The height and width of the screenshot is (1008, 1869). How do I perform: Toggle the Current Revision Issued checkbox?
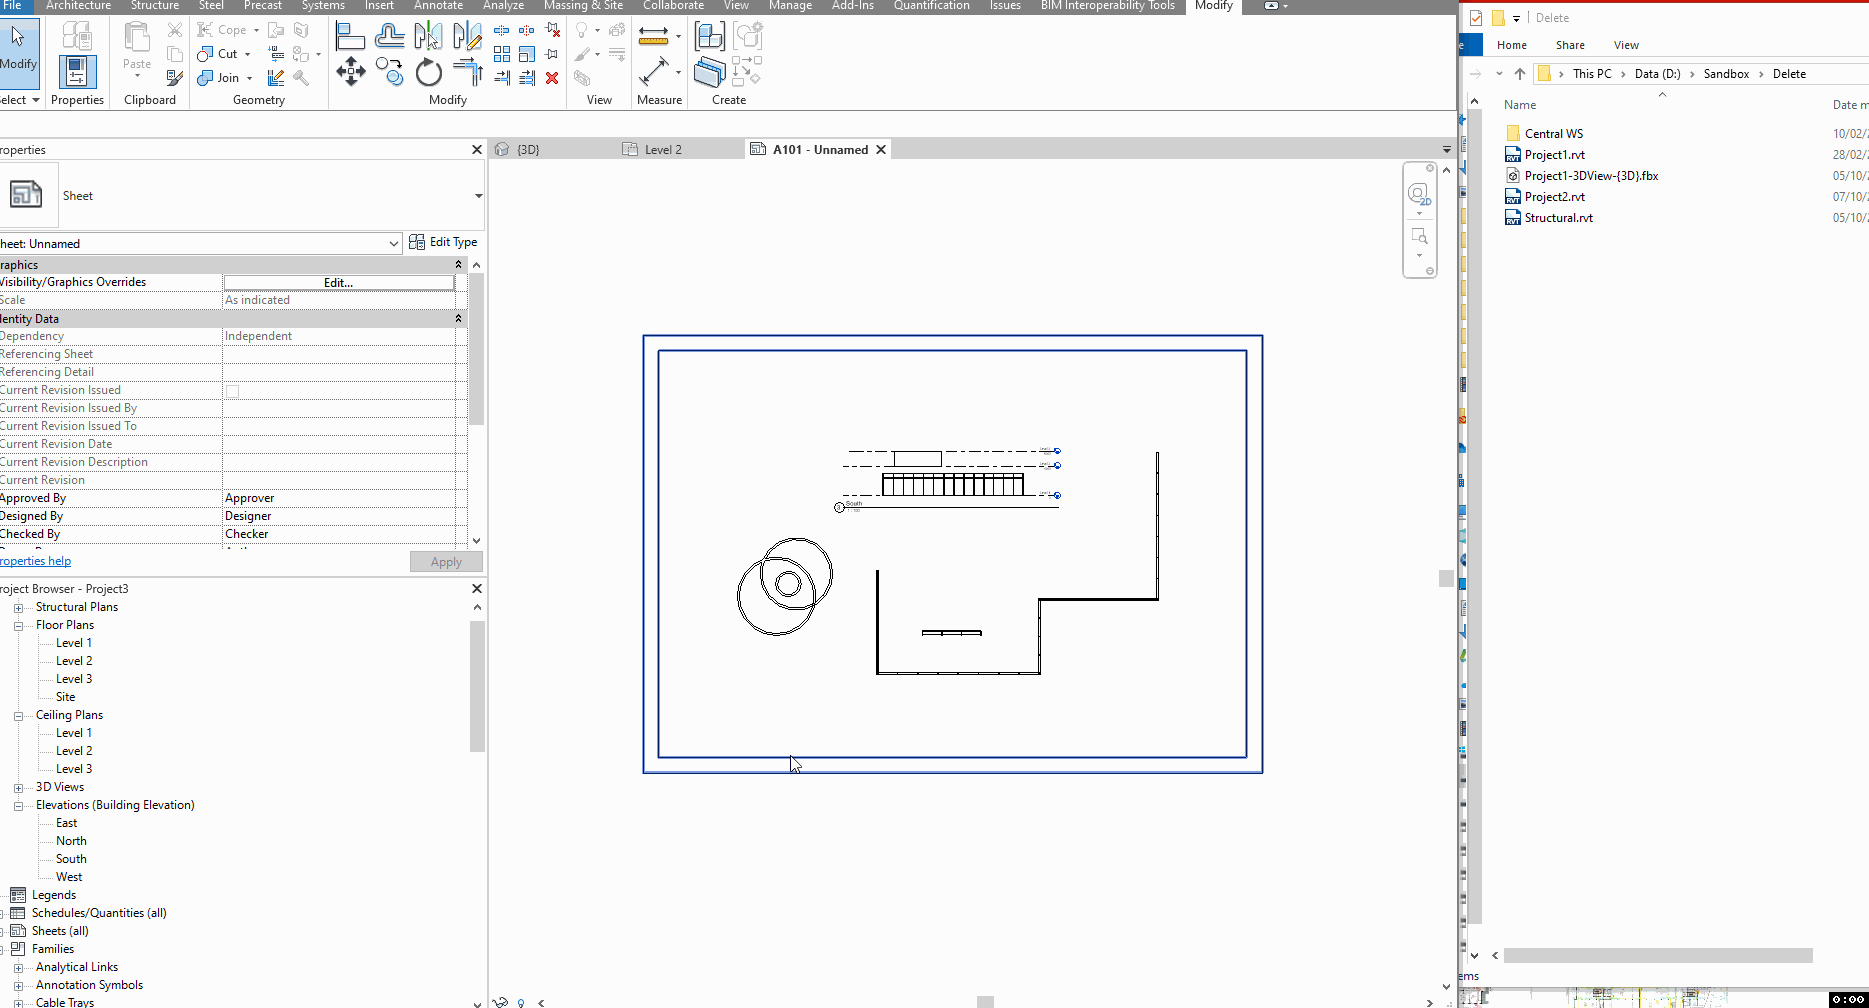click(x=232, y=391)
